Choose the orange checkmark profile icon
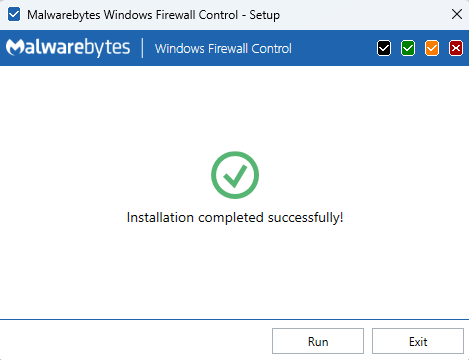Viewport: 469px width, 360px height. tap(432, 48)
